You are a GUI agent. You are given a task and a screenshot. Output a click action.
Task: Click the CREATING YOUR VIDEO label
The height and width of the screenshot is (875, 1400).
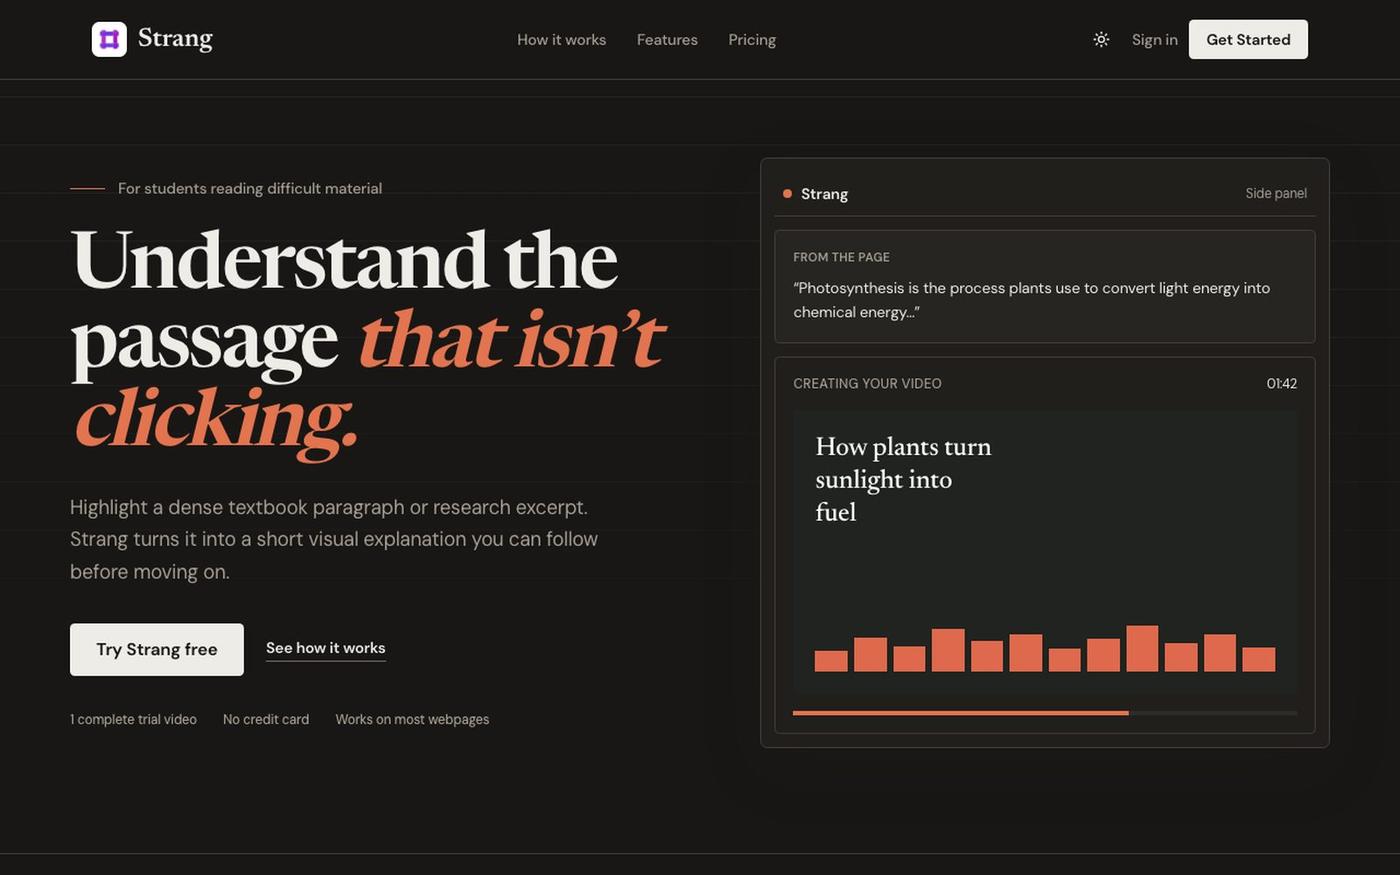(867, 383)
